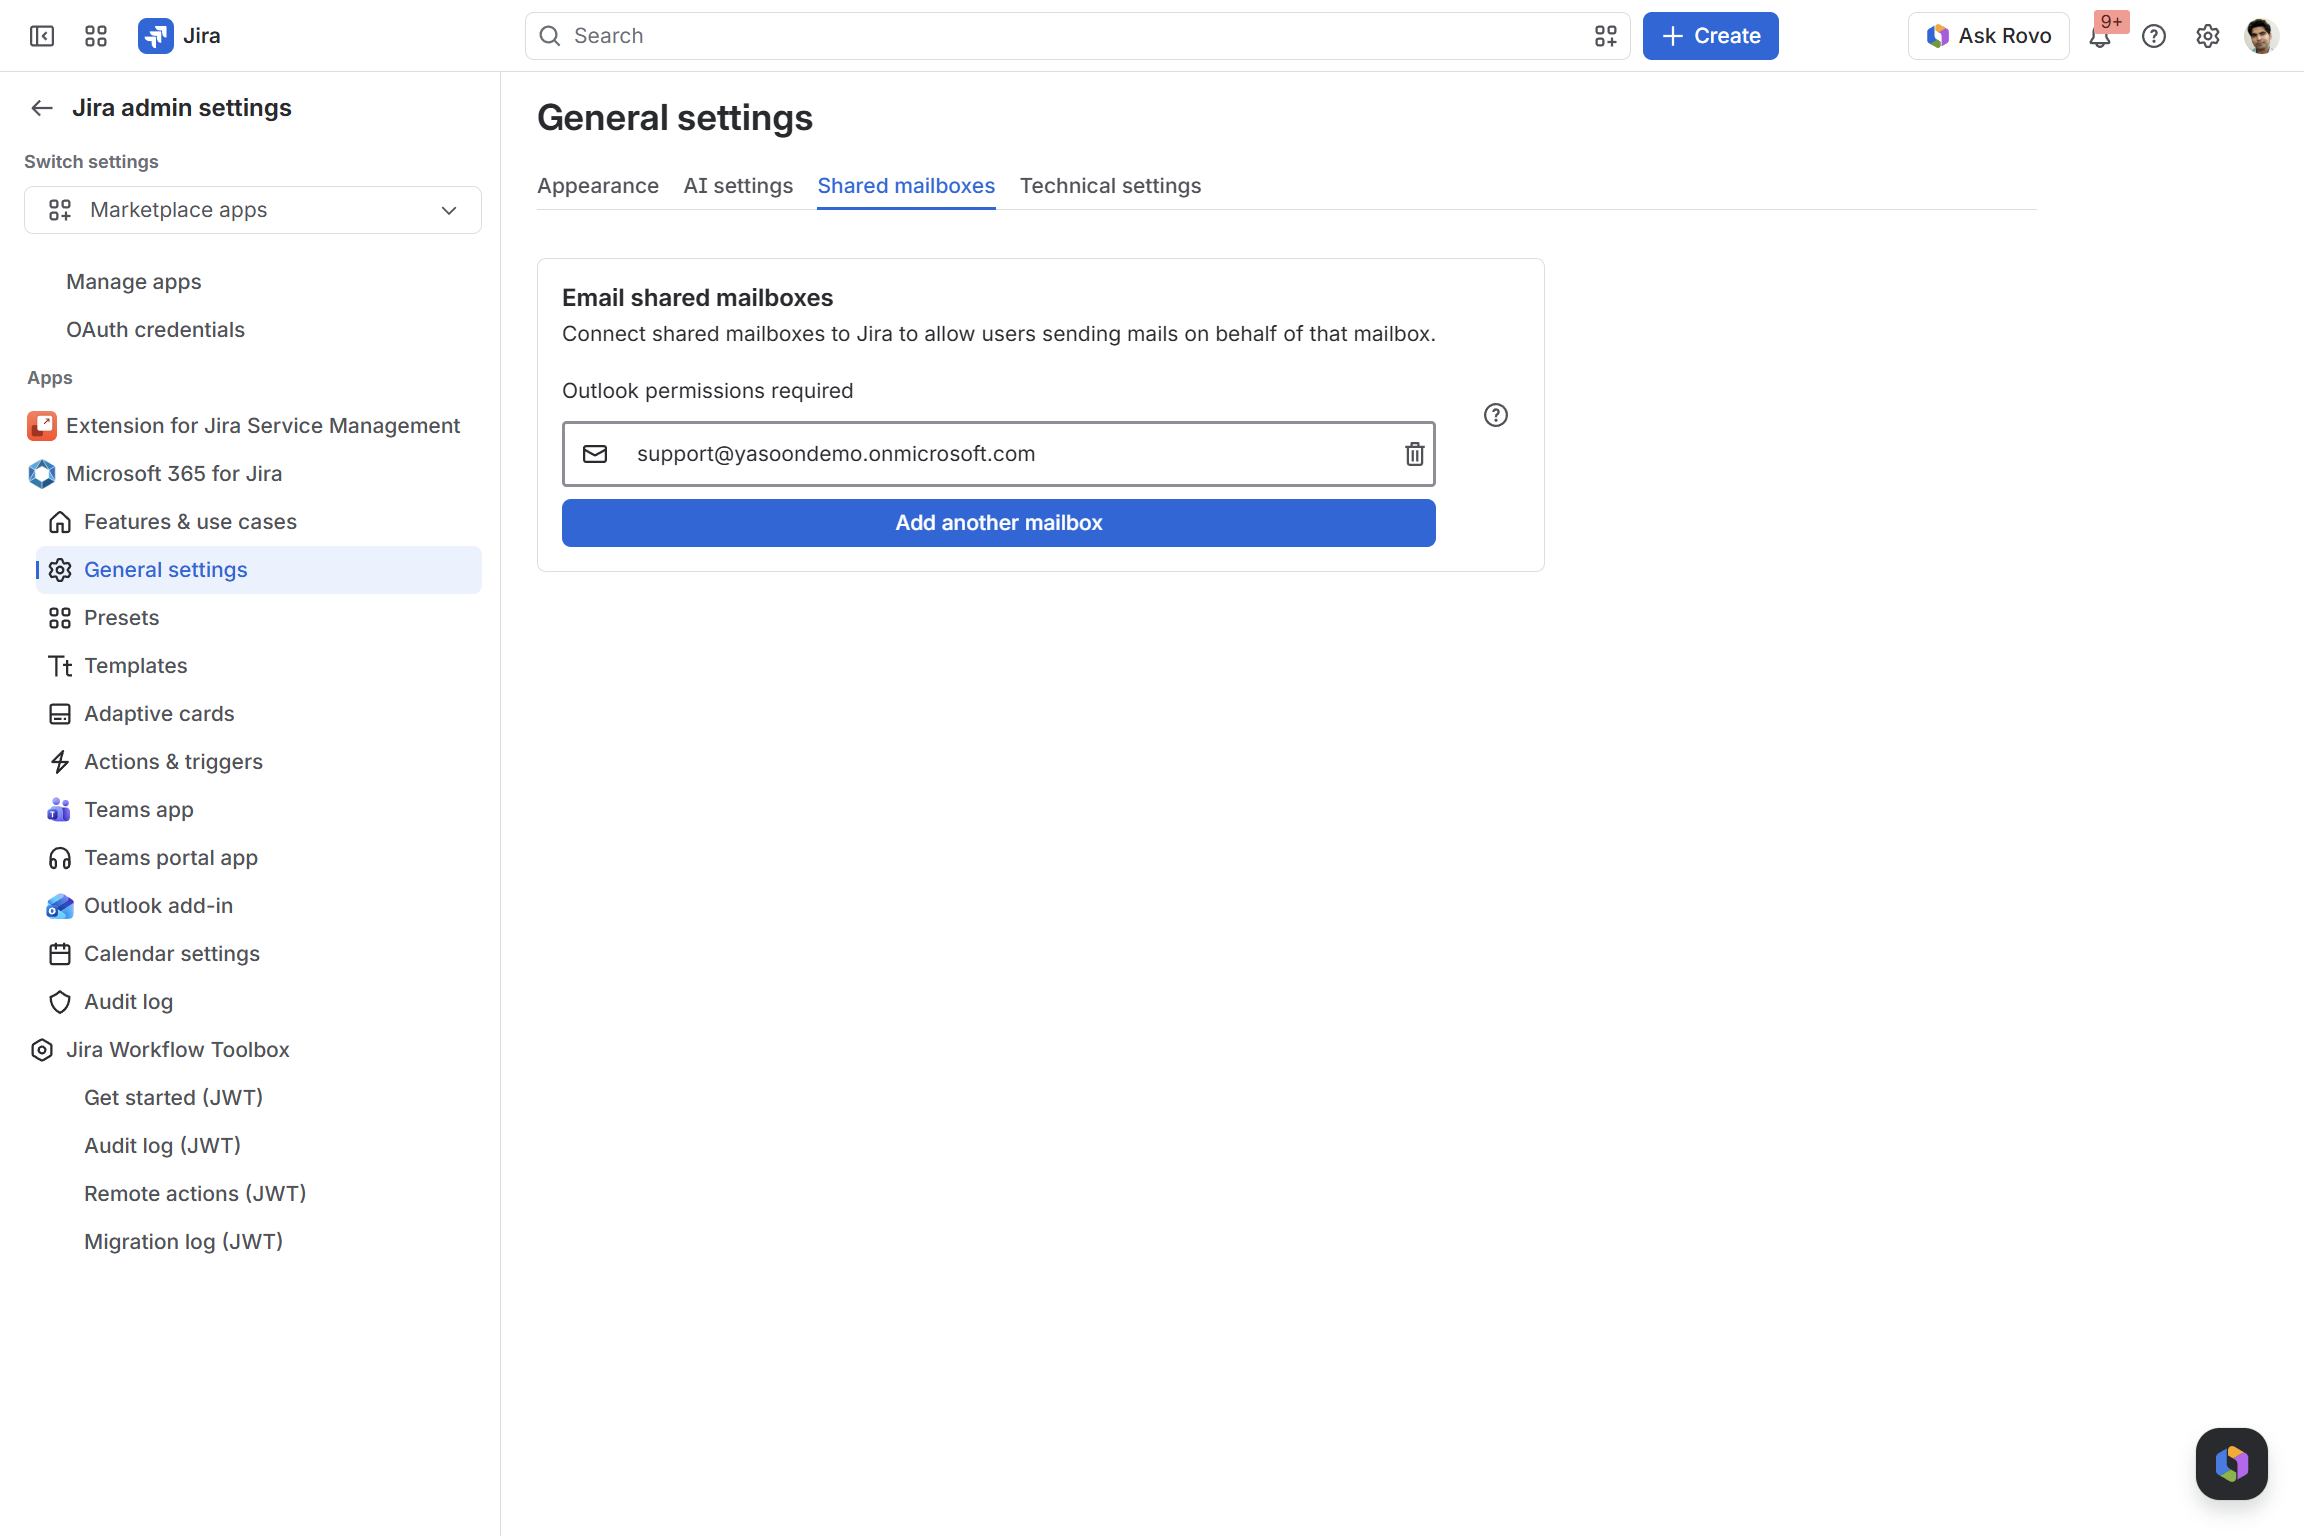
Task: Open the top-bar help icon
Action: pyautogui.click(x=2154, y=36)
